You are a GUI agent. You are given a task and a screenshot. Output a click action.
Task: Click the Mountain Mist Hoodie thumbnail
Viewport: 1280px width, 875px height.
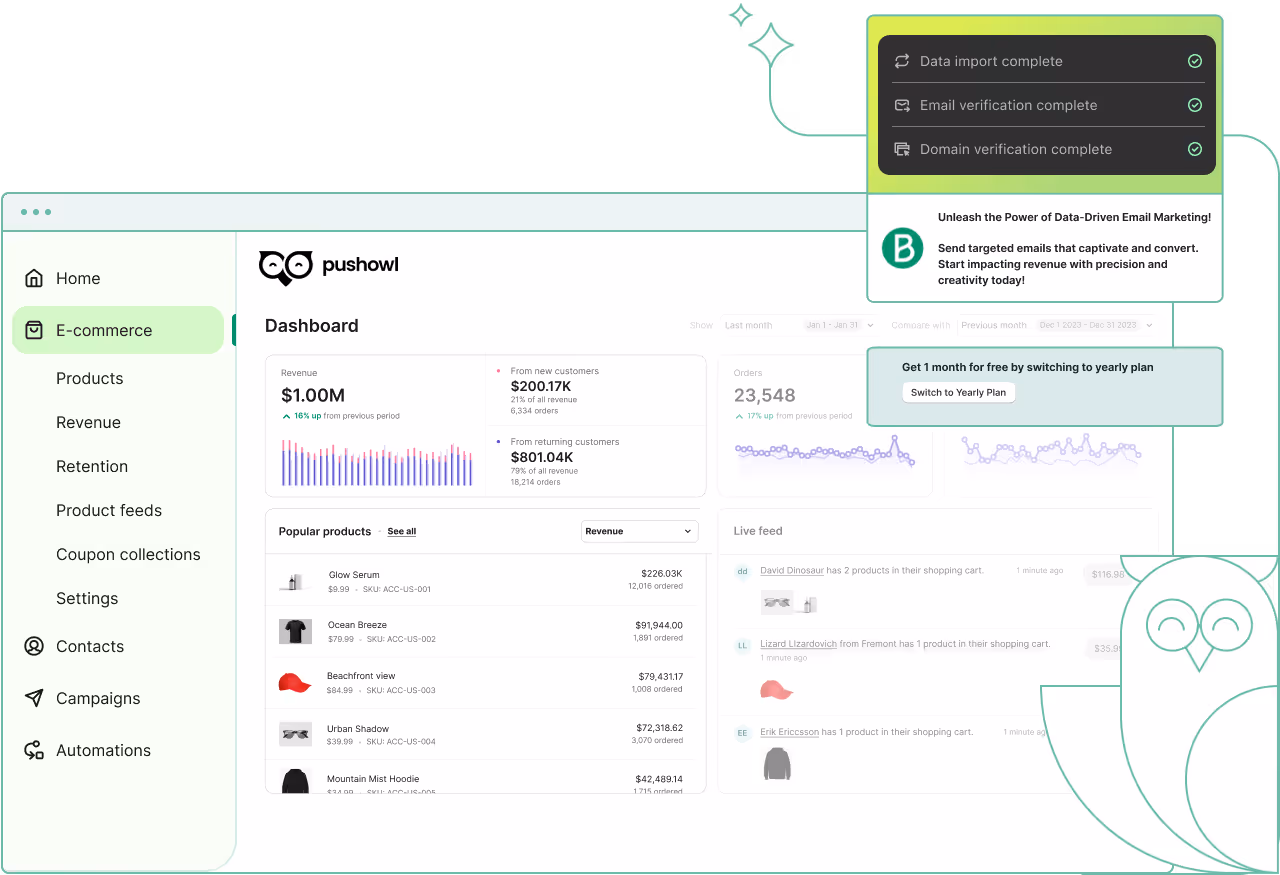click(295, 782)
